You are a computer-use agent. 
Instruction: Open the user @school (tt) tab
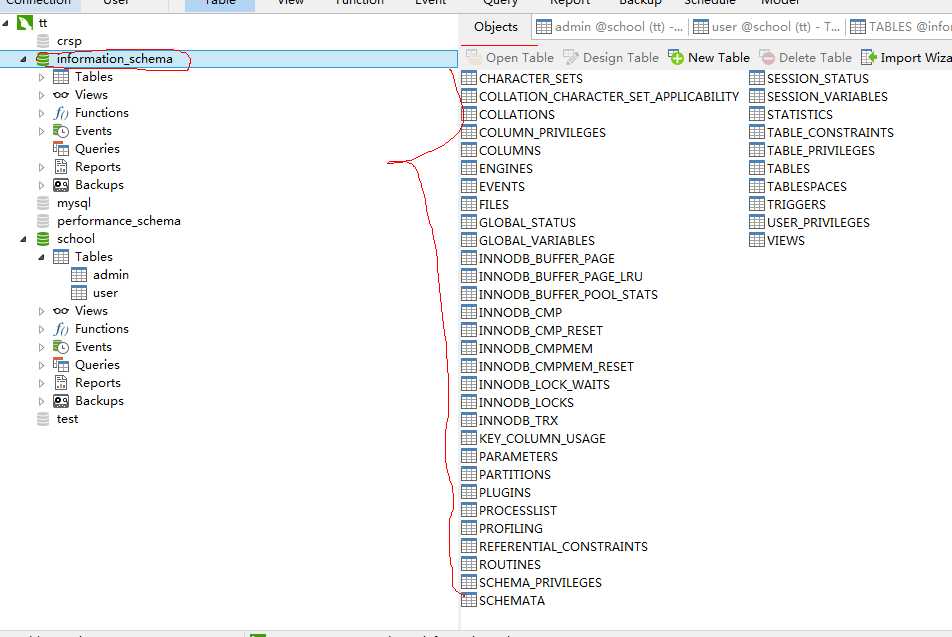[x=767, y=27]
